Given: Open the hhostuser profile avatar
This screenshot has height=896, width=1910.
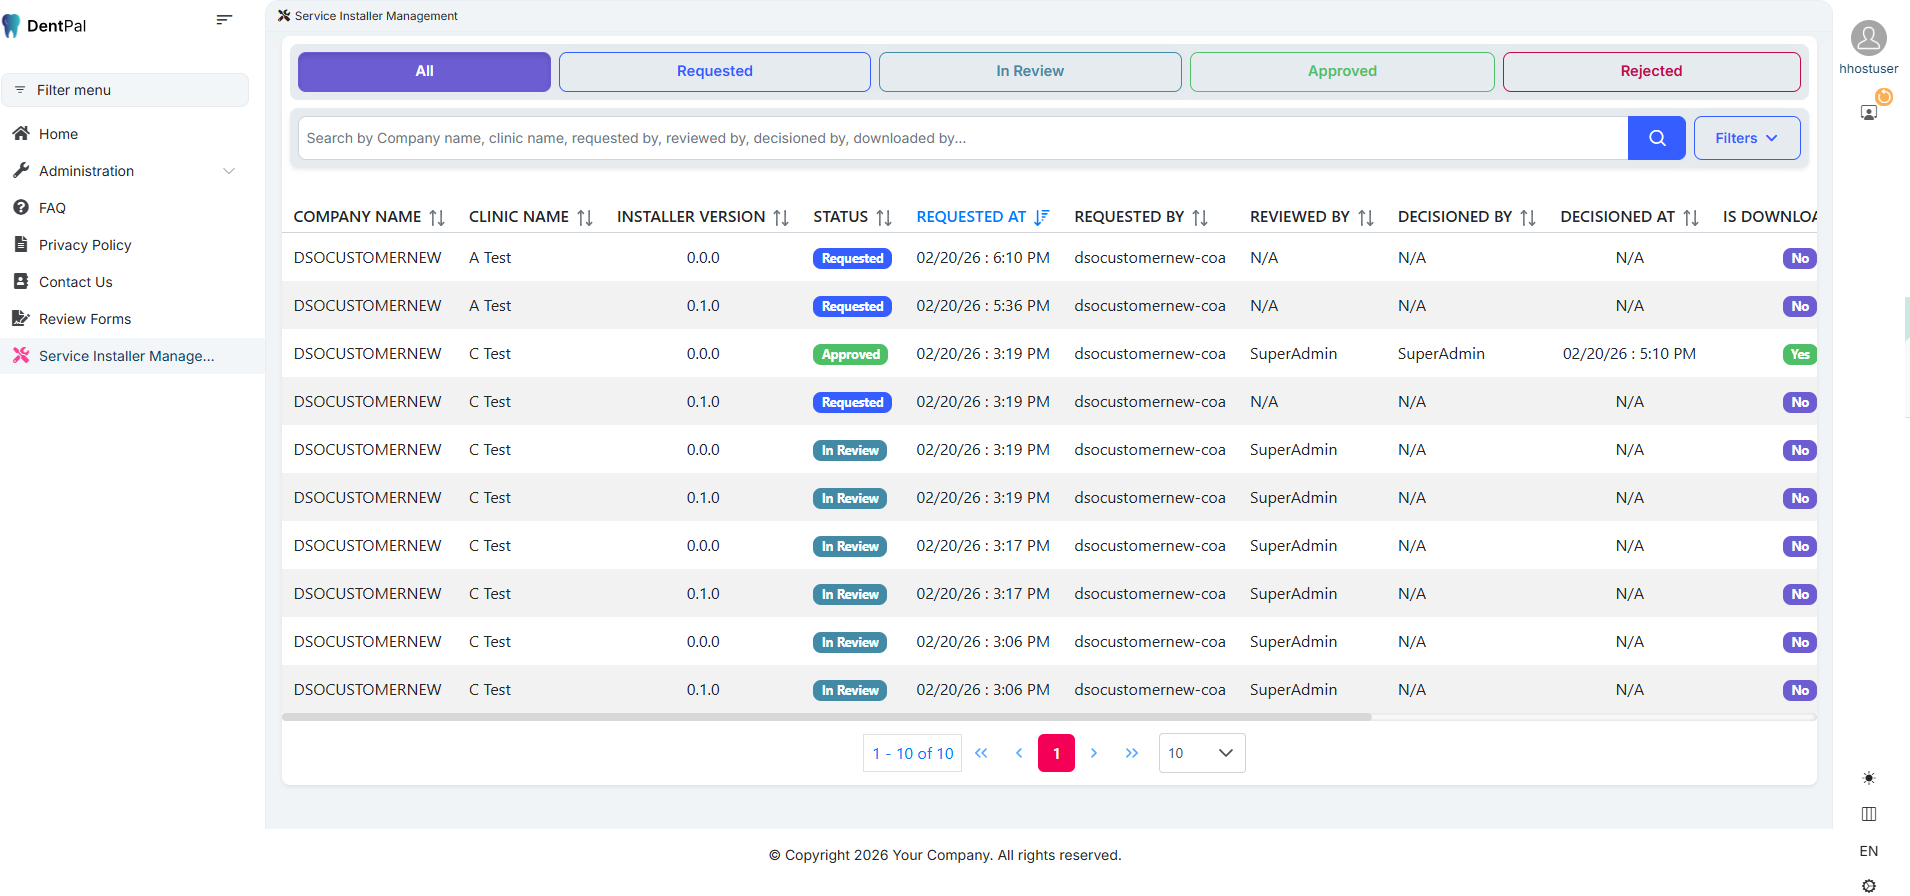Looking at the screenshot, I should (x=1868, y=38).
